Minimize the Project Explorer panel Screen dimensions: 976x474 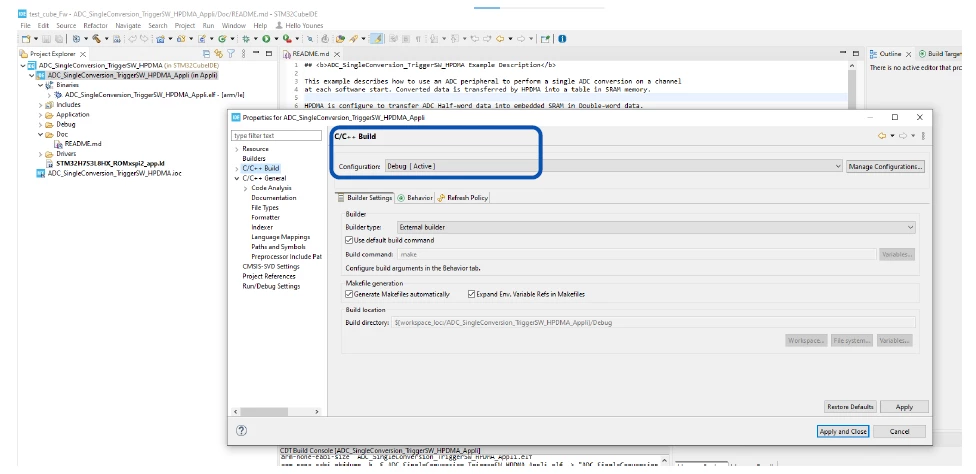pyautogui.click(x=256, y=53)
